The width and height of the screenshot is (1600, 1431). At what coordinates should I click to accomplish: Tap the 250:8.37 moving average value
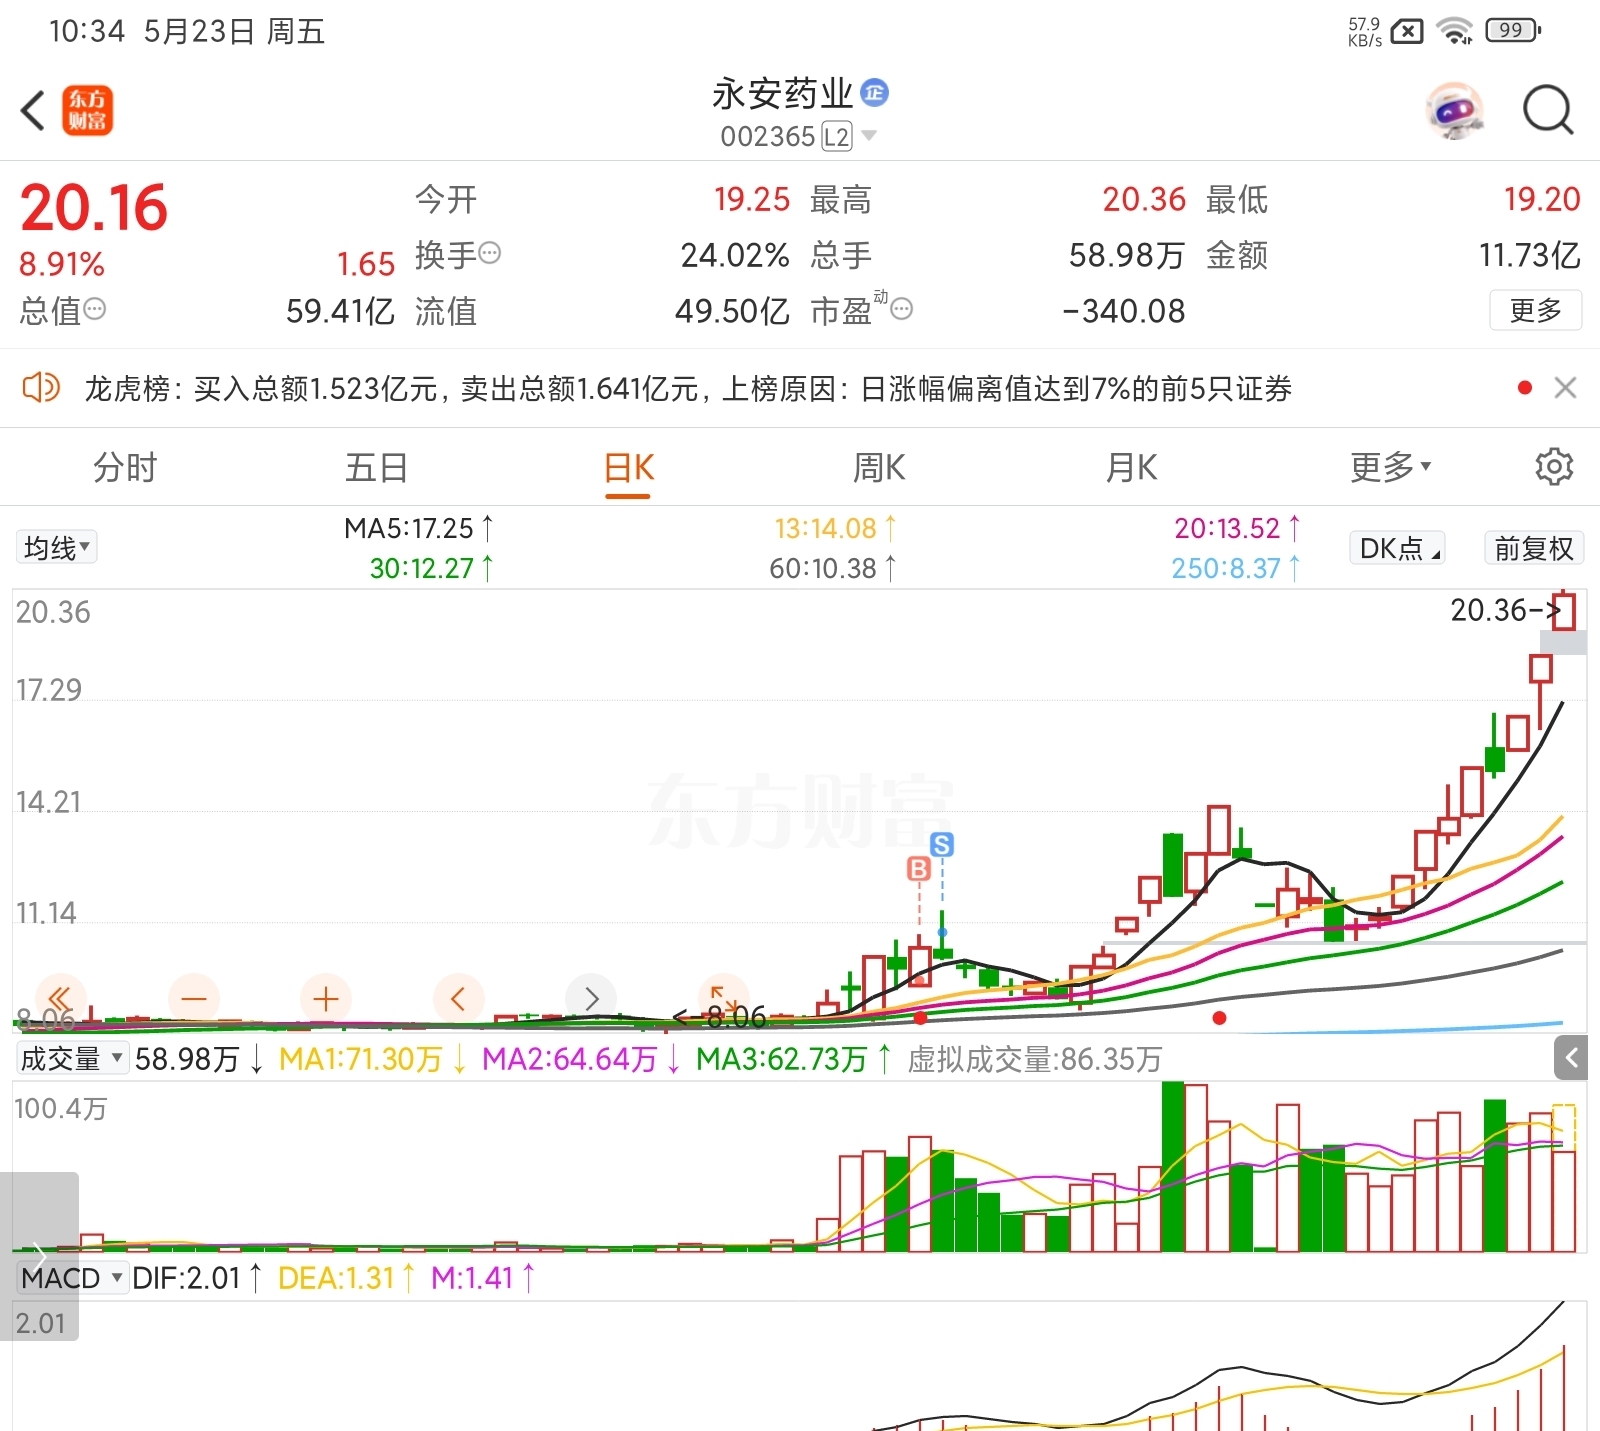click(x=1236, y=568)
